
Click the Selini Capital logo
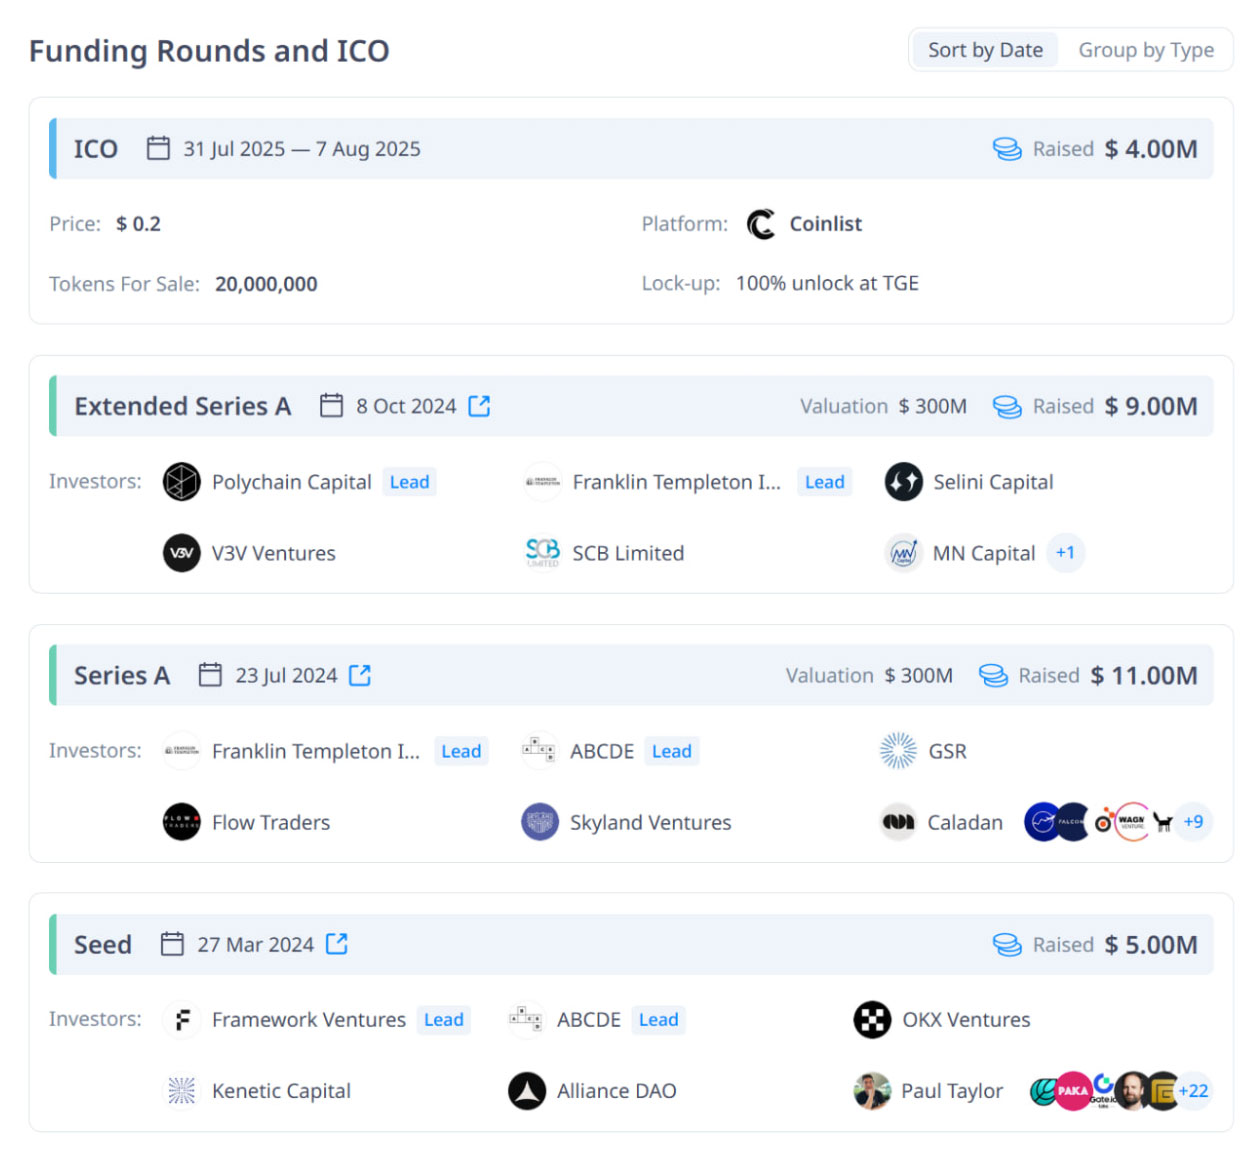tap(903, 482)
